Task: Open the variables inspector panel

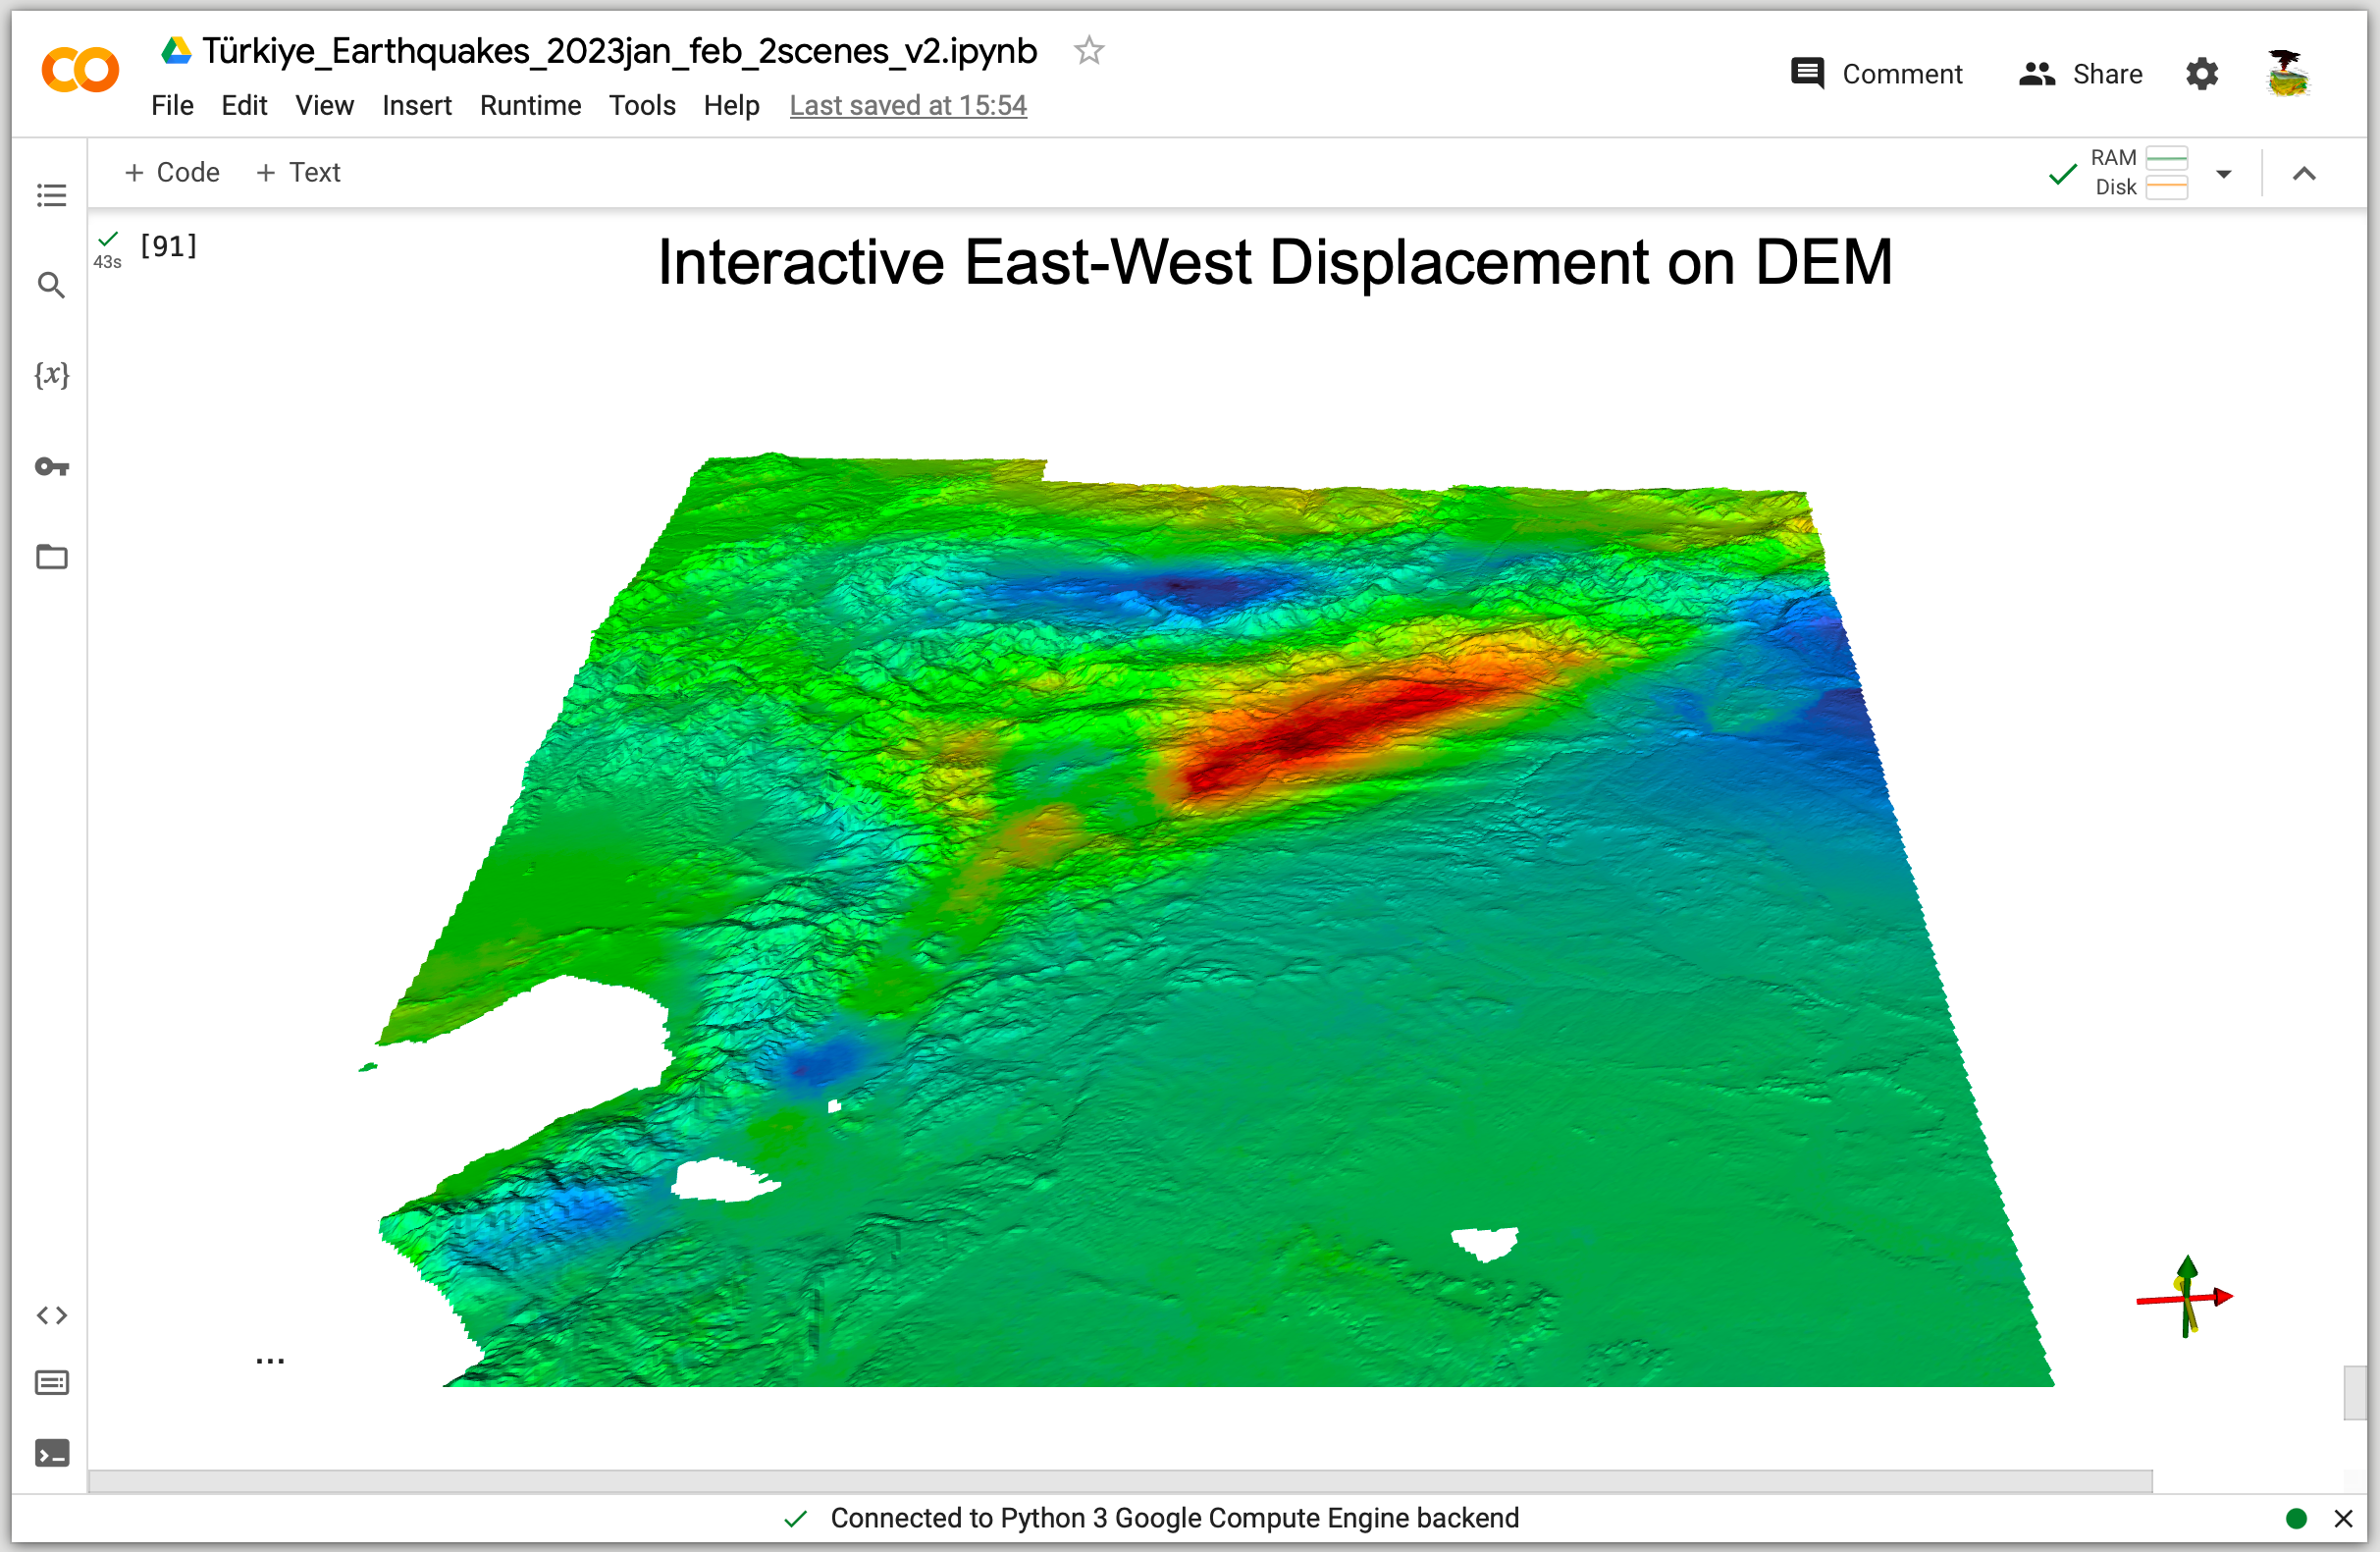Action: point(51,375)
